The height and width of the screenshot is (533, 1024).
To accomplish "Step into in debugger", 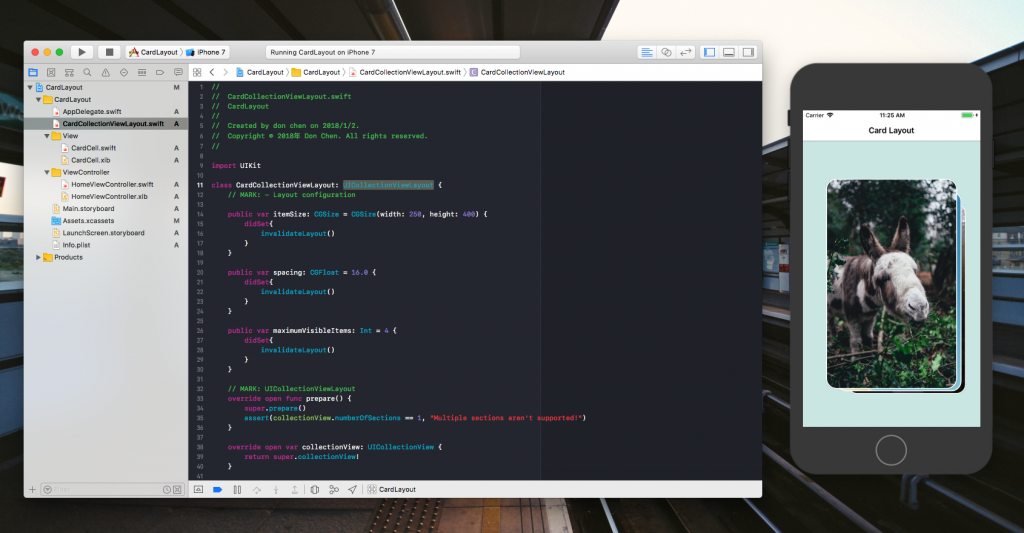I will [276, 489].
